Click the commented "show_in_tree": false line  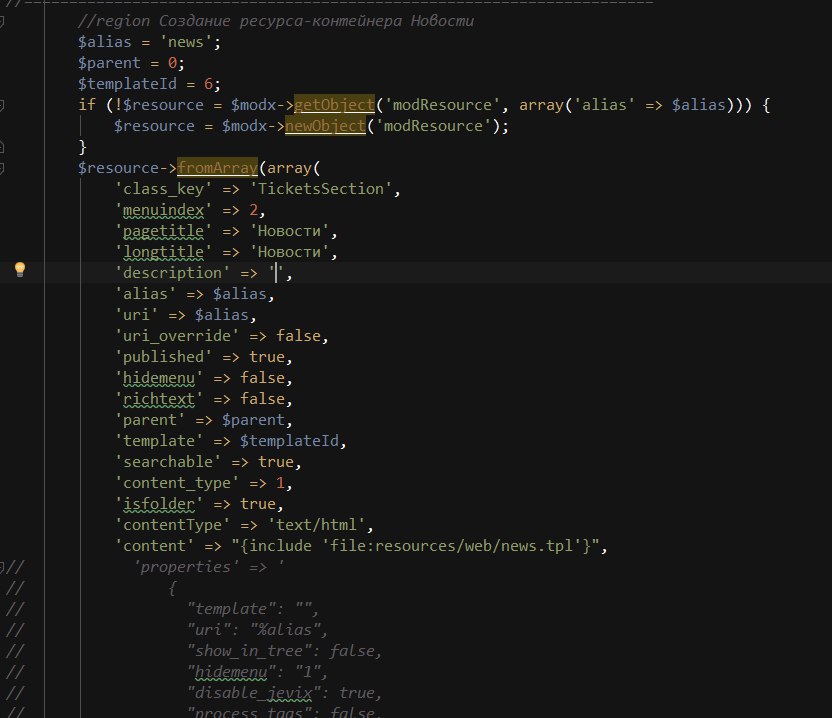pyautogui.click(x=284, y=651)
